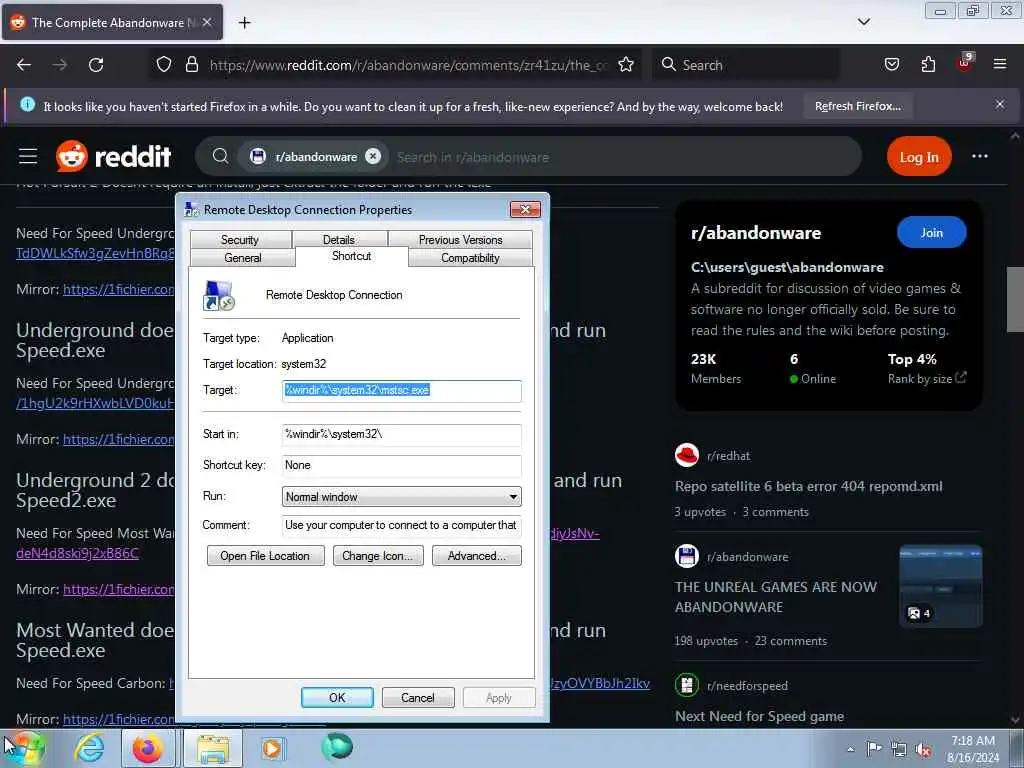This screenshot has width=1024, height=768.
Task: Click Open File Location button
Action: 265,556
